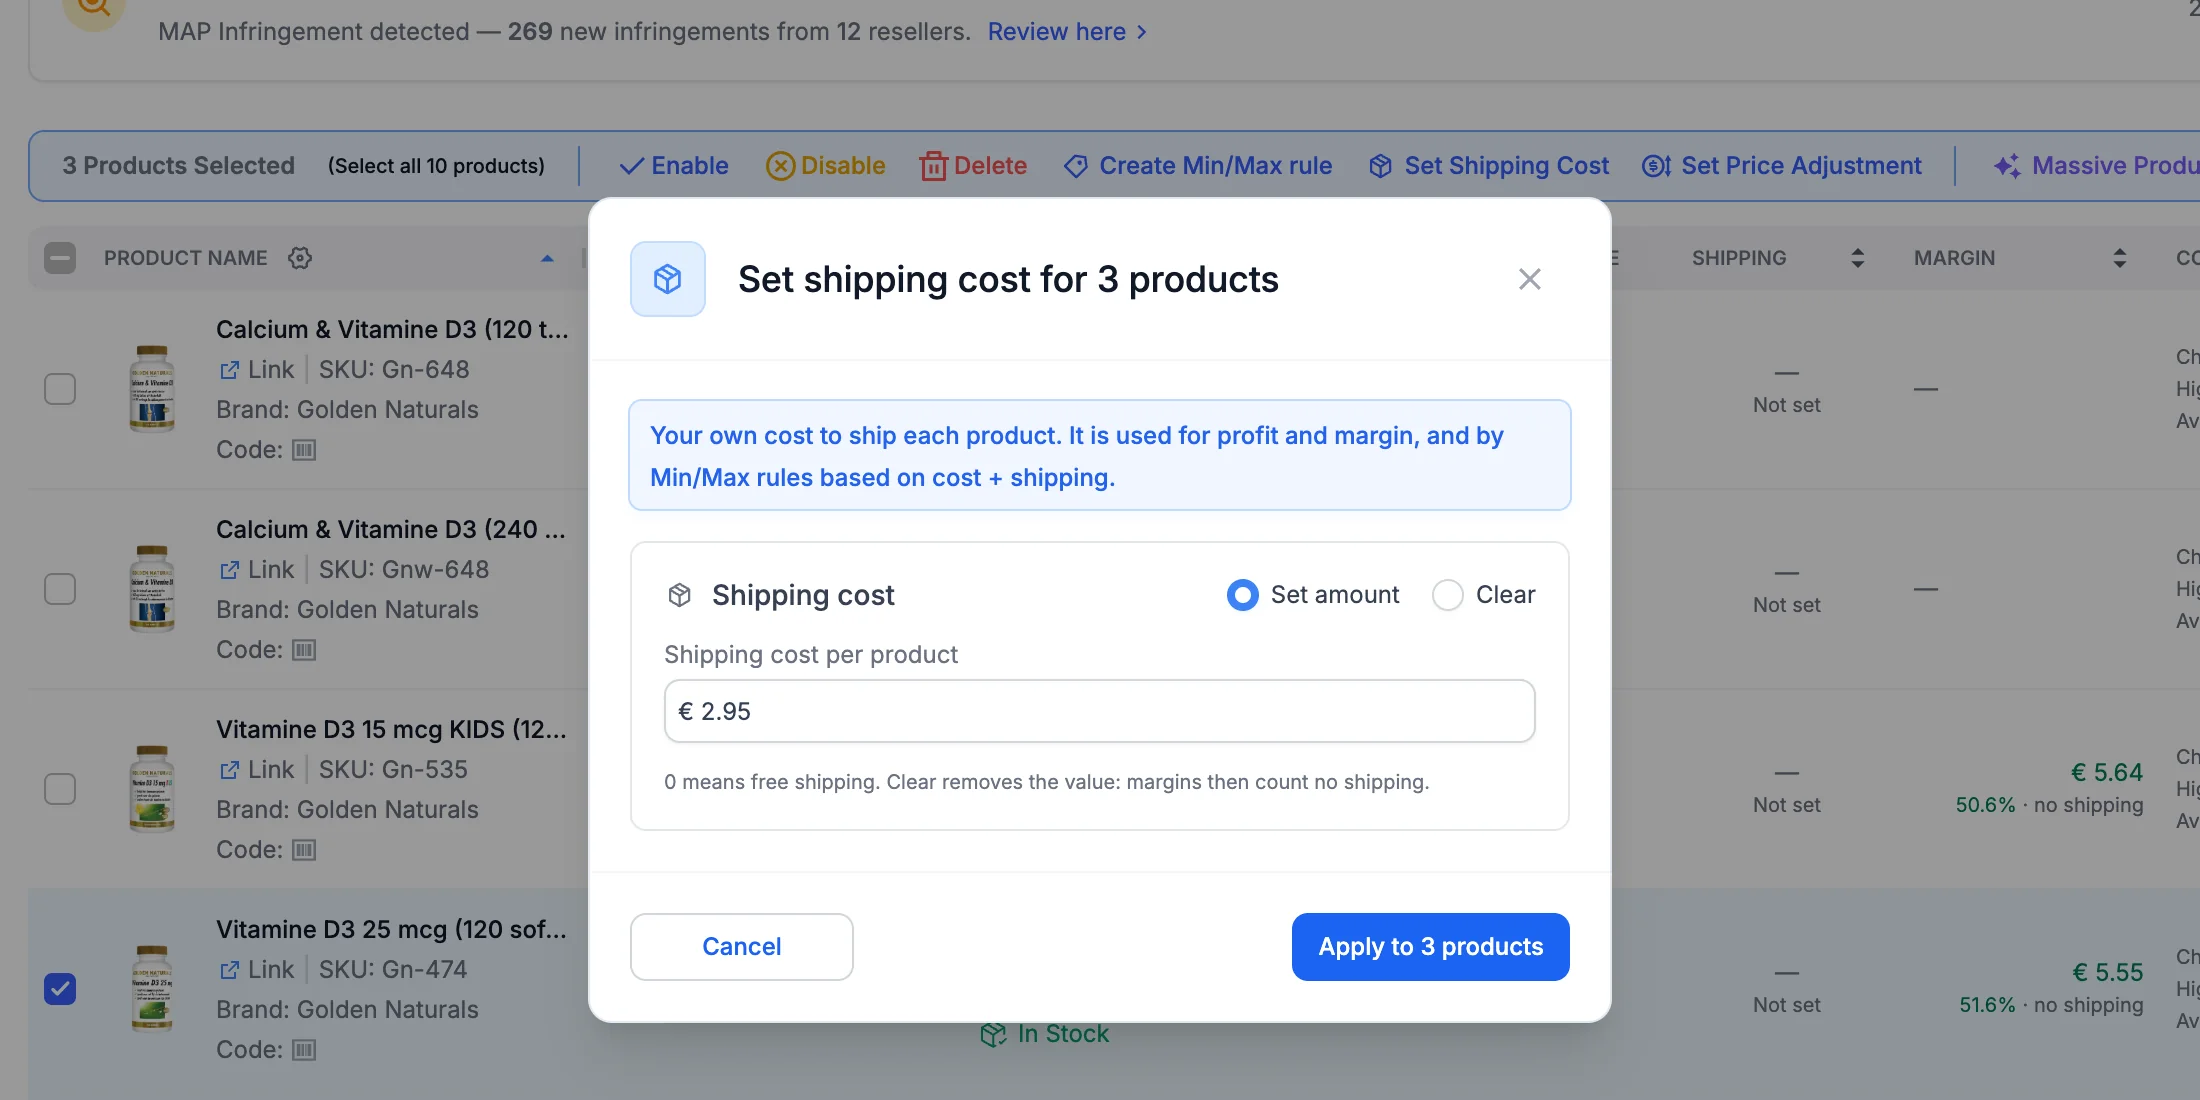
Task: Cancel the shipping cost dialog
Action: point(741,946)
